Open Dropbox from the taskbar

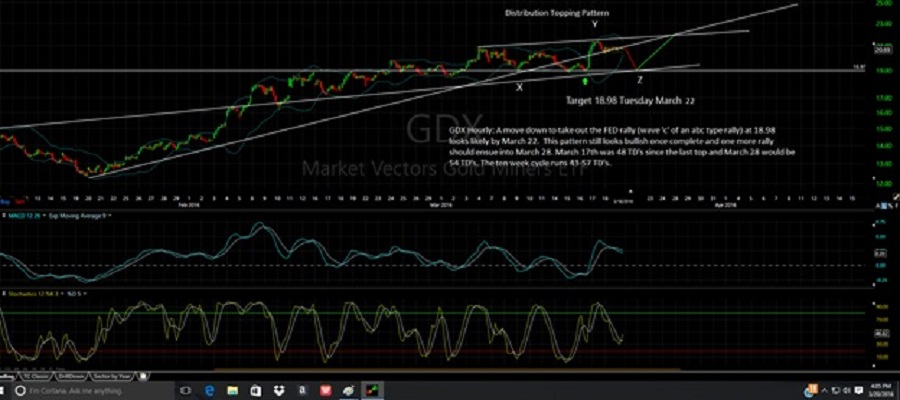coord(279,390)
